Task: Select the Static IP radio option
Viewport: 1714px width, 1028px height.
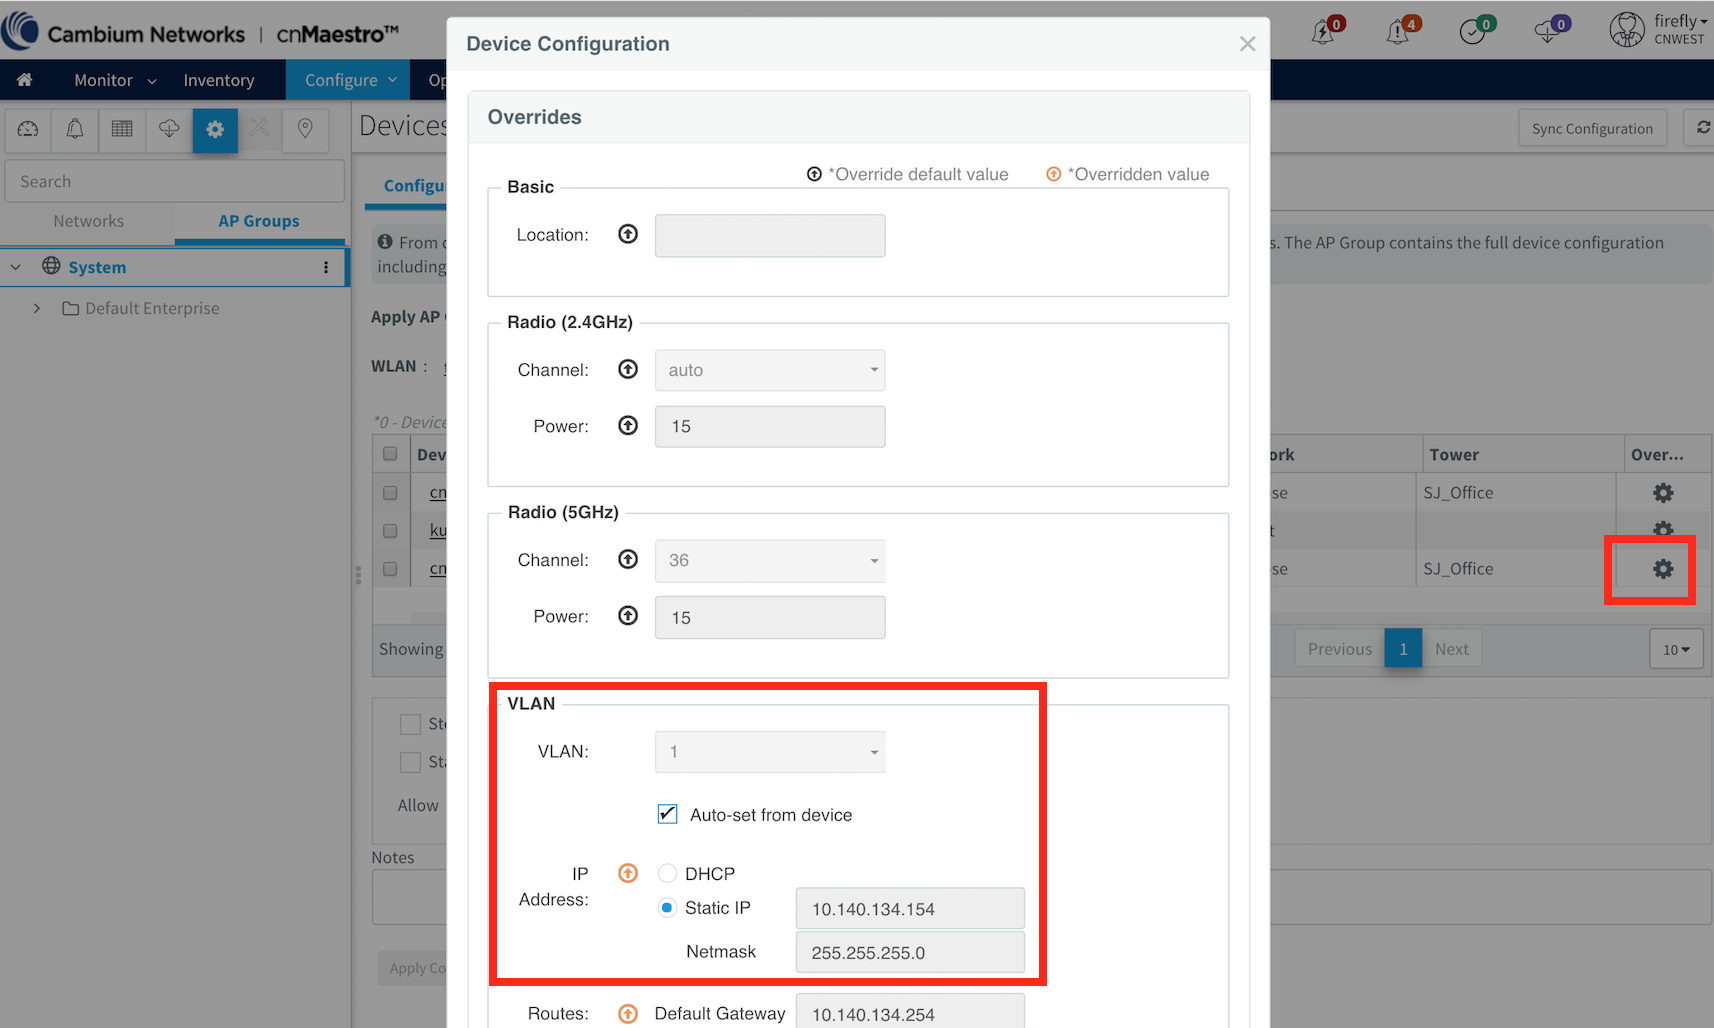Action: pyautogui.click(x=667, y=908)
